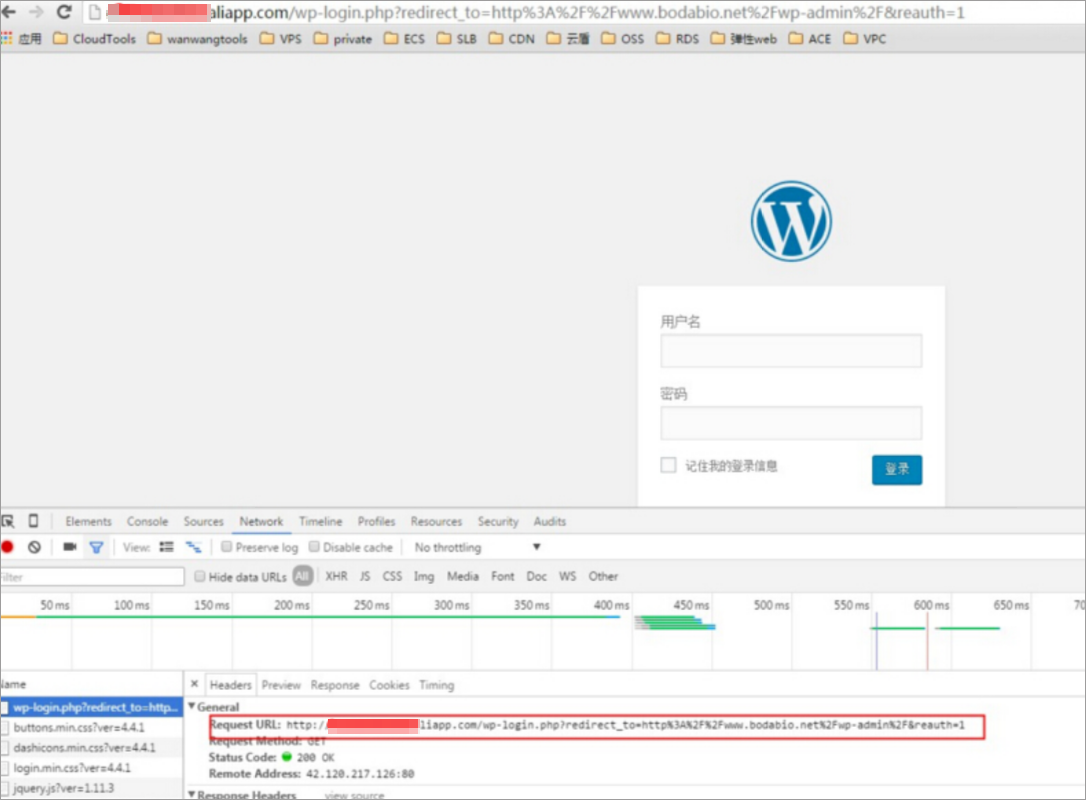
Task: Clear network log with circle-slash icon
Action: (34, 547)
